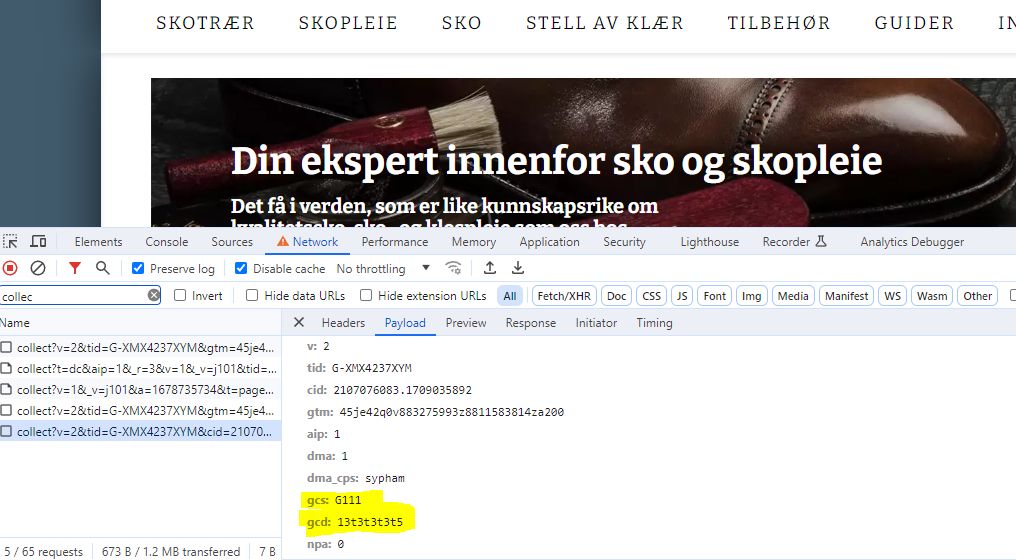This screenshot has width=1016, height=560.
Task: Open the Analytics Debugger tab
Action: coord(912,242)
